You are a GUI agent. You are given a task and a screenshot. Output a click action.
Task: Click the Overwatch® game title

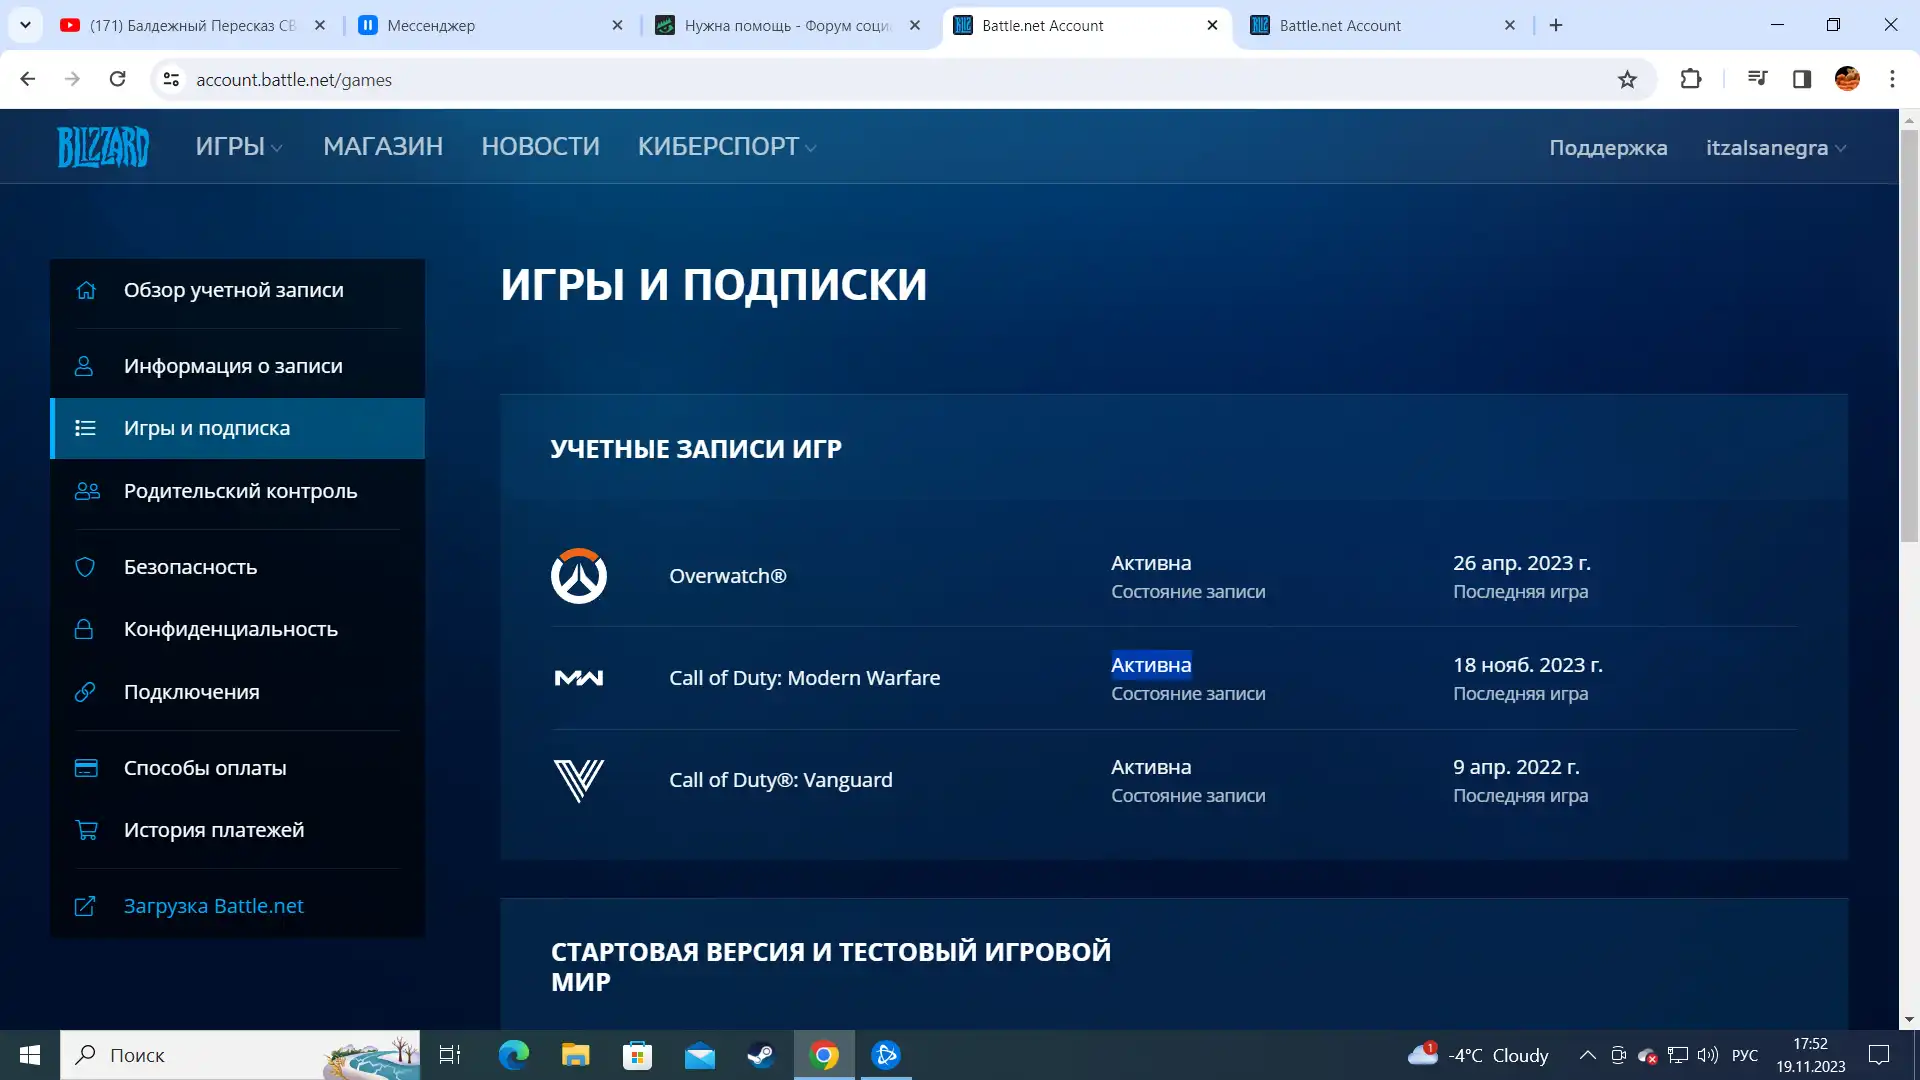(x=727, y=576)
